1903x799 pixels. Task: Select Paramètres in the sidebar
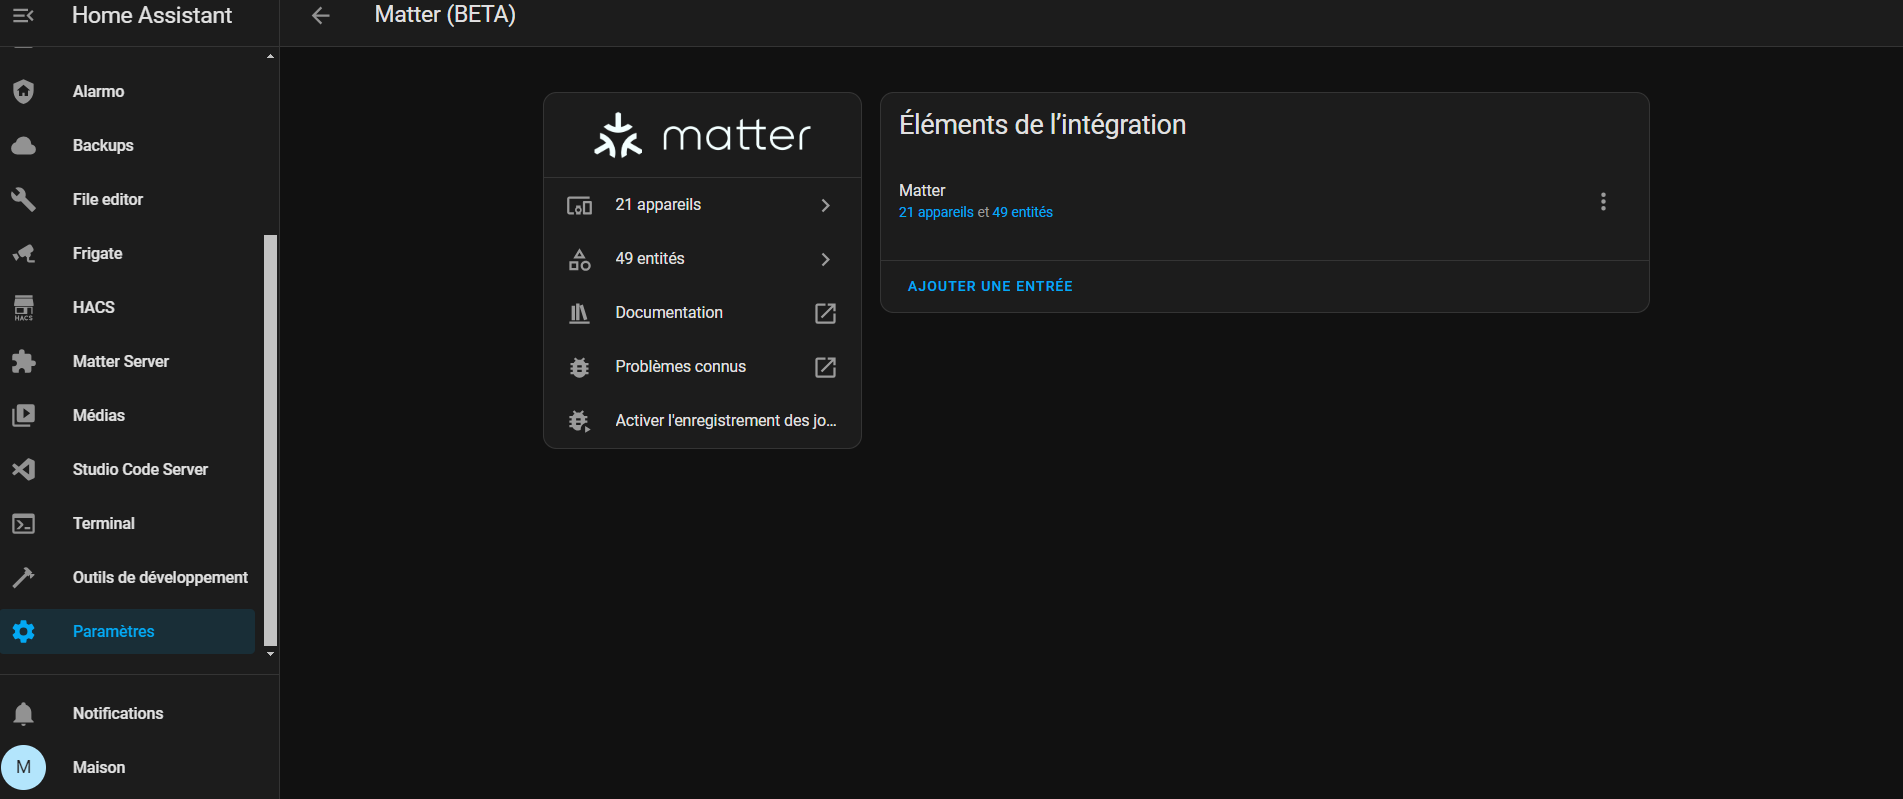(x=128, y=631)
